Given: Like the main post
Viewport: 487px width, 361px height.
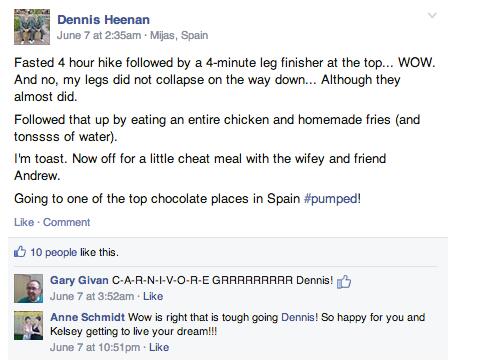Looking at the screenshot, I should 24,222.
